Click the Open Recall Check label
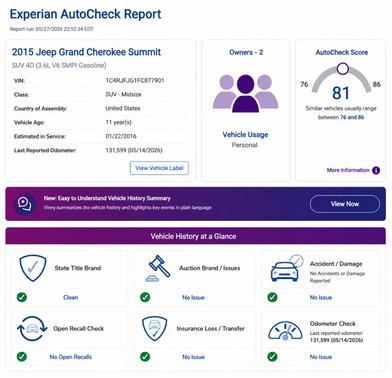 pyautogui.click(x=79, y=328)
